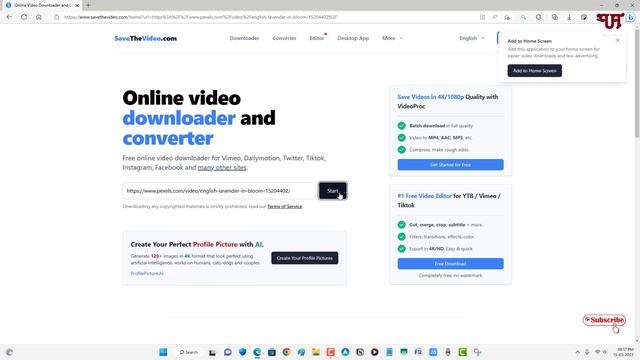Add page to favorites with star icon
640x360 pixels.
(507, 17)
